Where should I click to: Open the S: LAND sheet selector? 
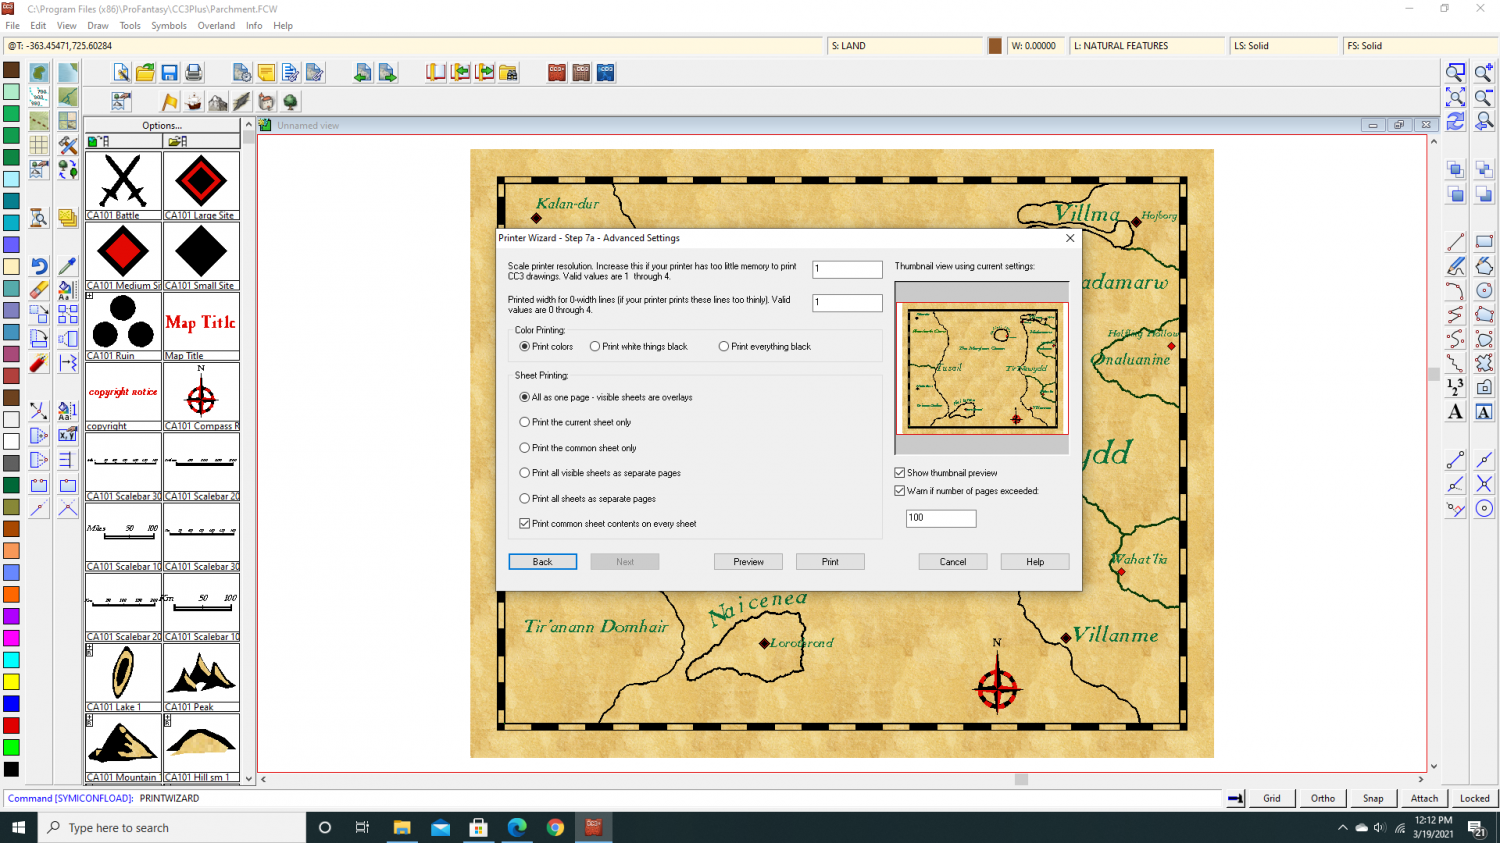906,46
